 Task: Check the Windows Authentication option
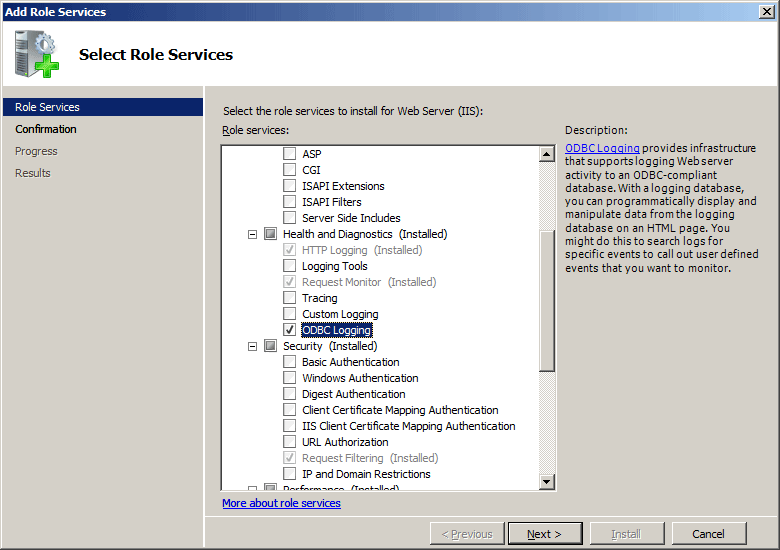coord(290,377)
